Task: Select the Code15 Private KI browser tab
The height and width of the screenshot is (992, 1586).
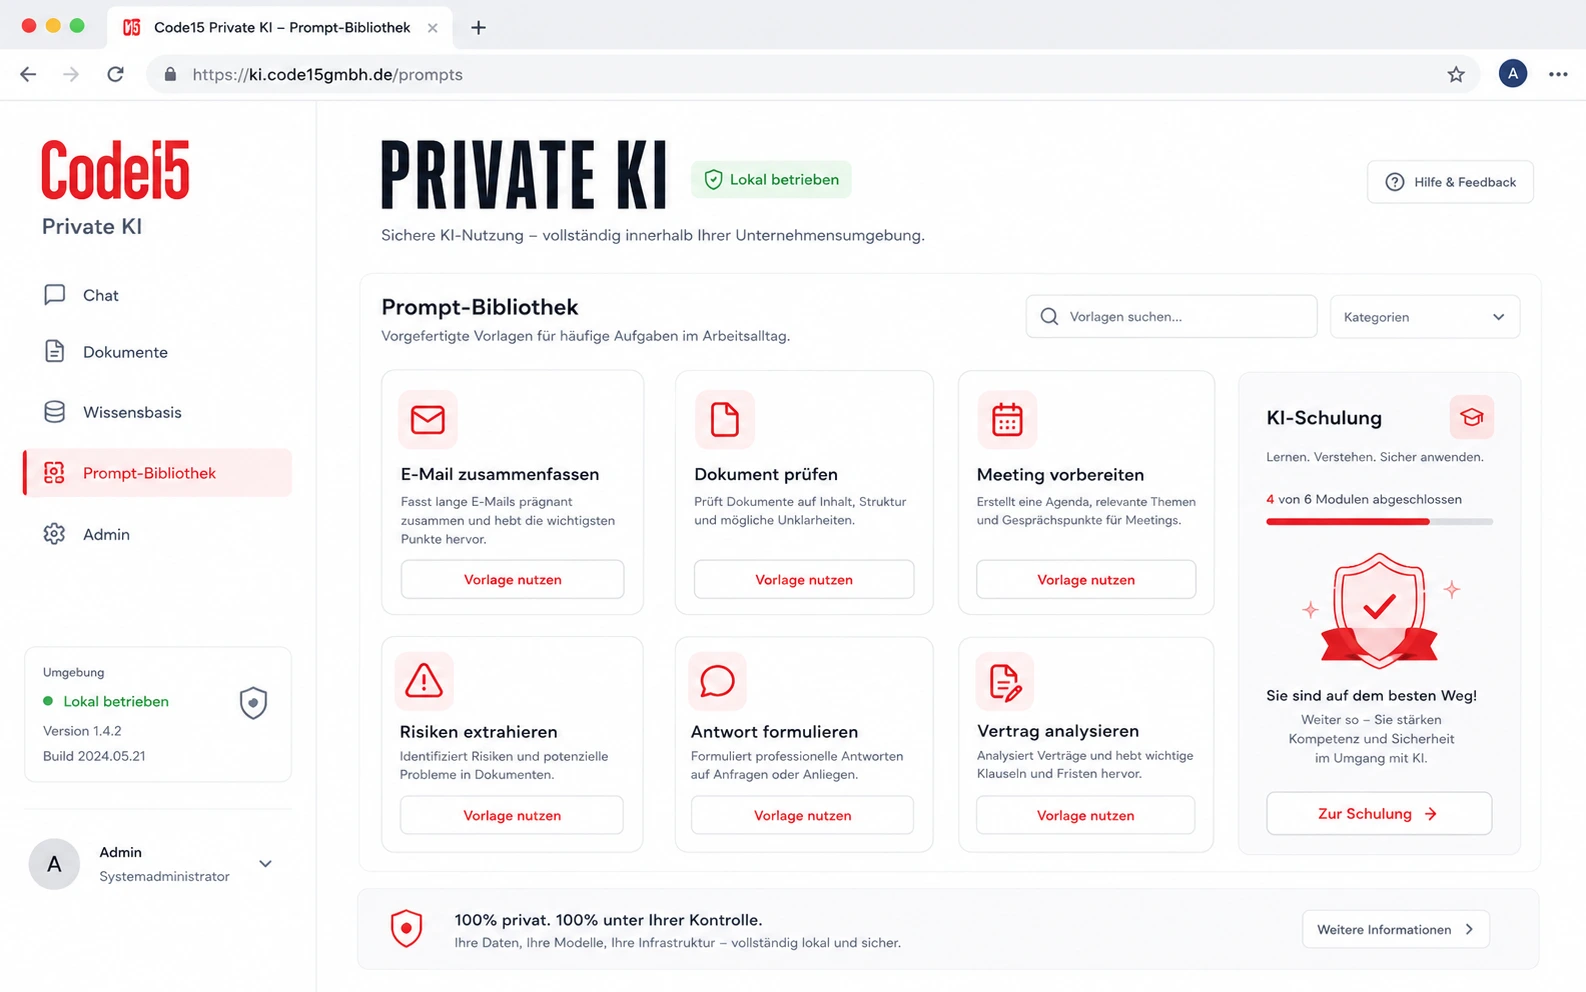Action: pyautogui.click(x=280, y=27)
